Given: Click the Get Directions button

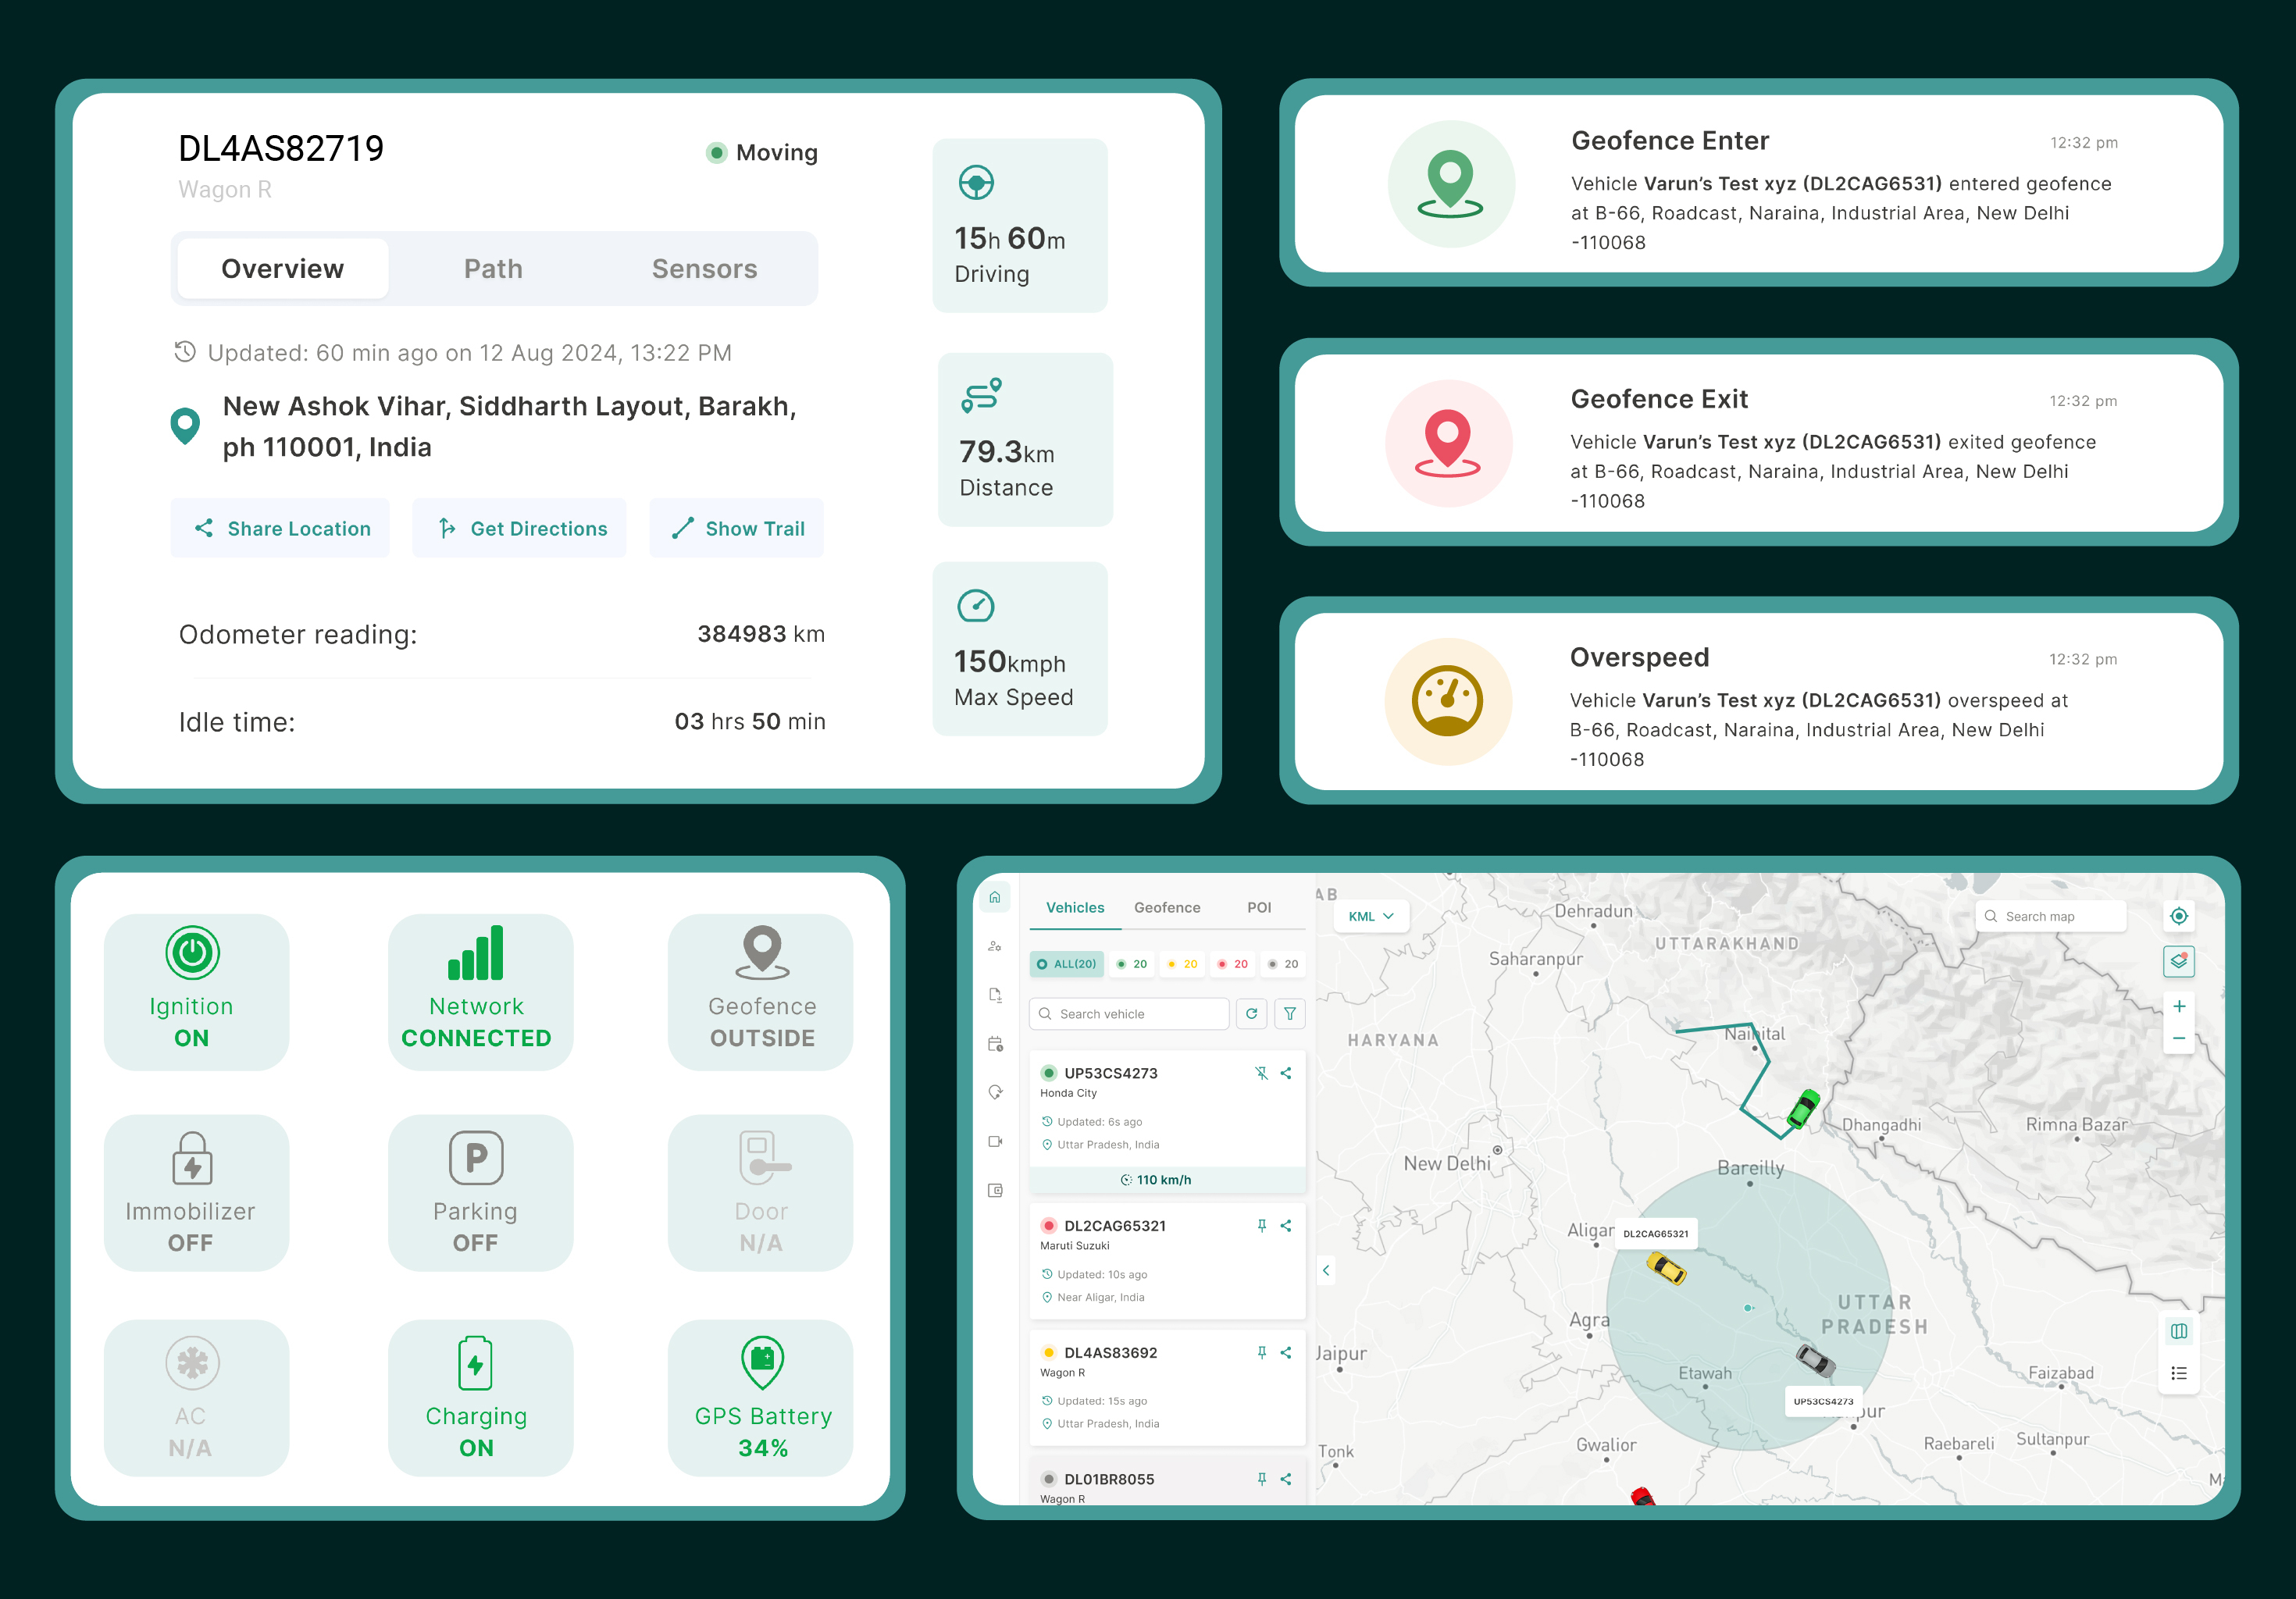Looking at the screenshot, I should point(520,528).
